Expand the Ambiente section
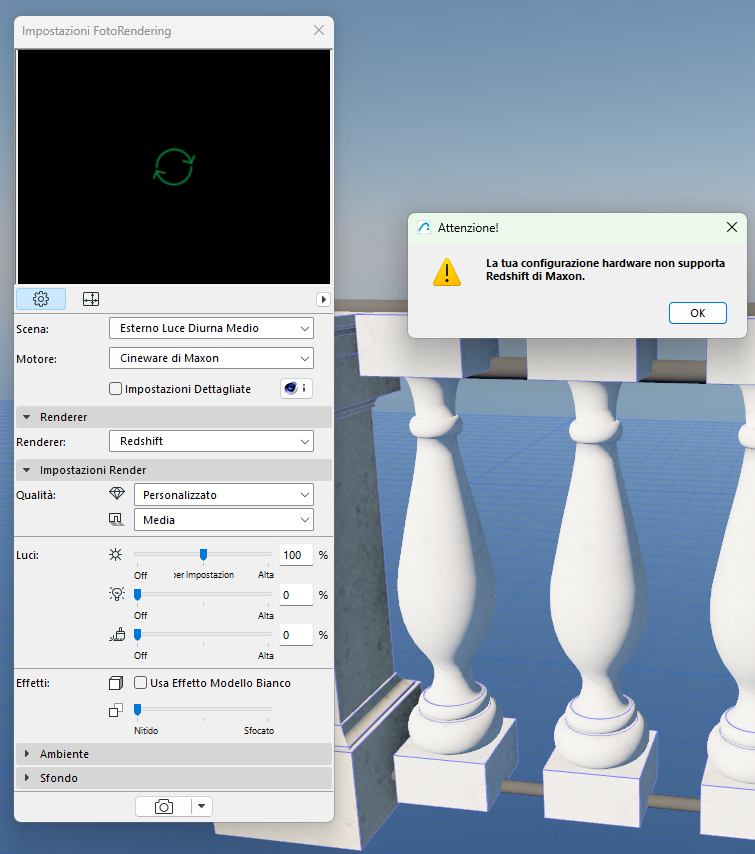 pos(174,754)
